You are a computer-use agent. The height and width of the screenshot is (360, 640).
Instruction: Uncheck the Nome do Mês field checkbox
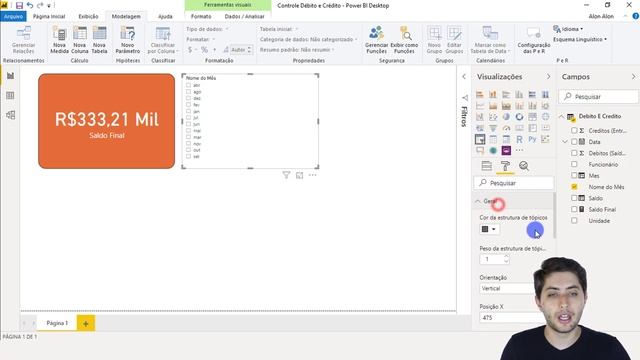[x=574, y=187]
